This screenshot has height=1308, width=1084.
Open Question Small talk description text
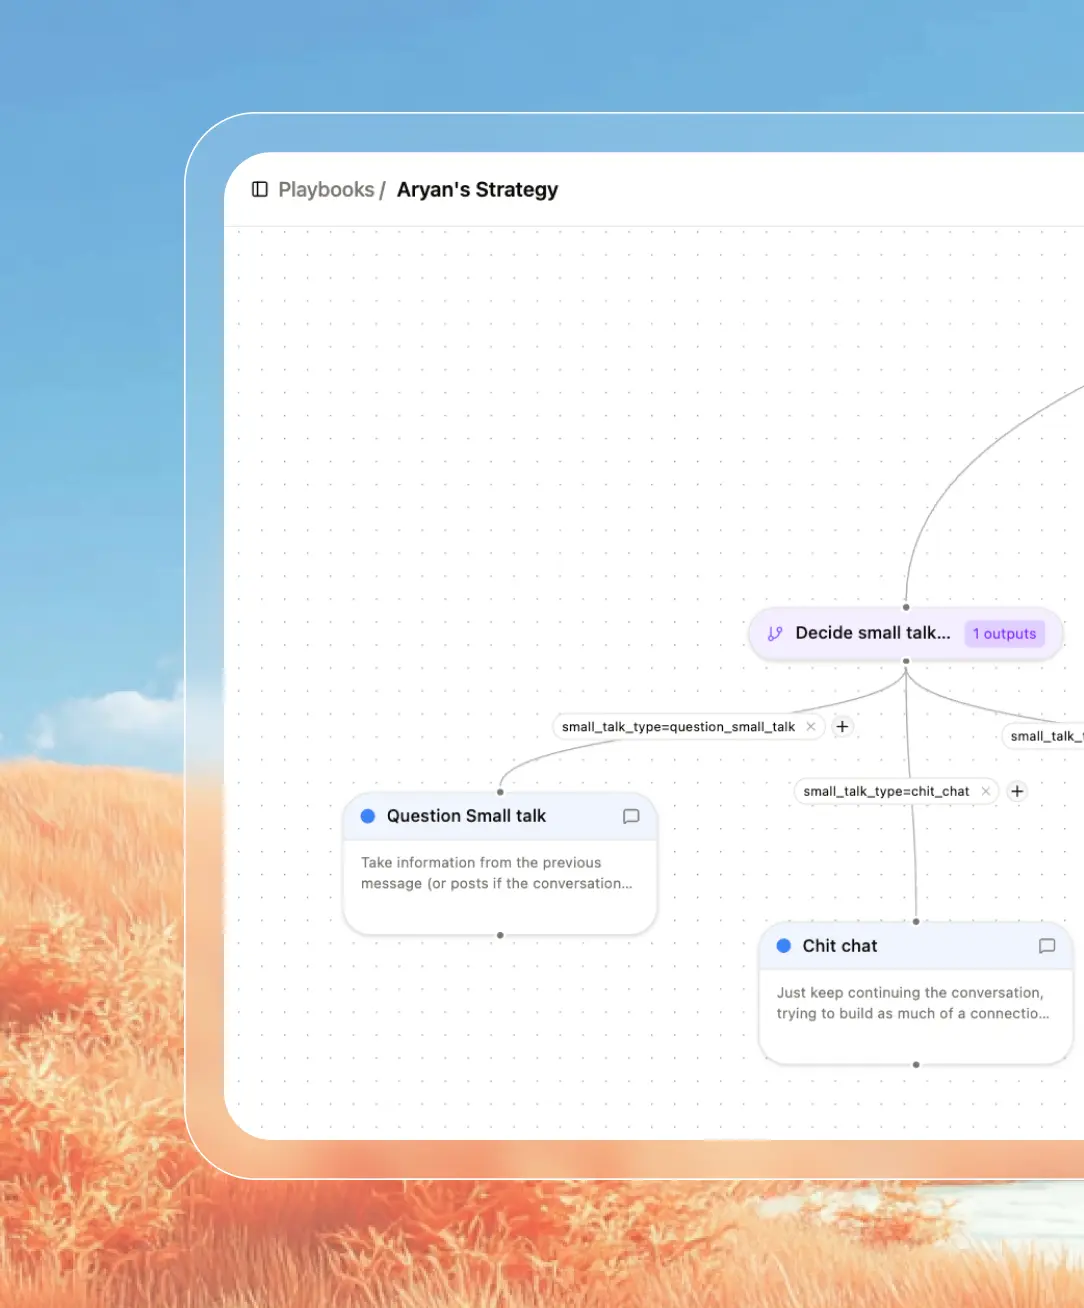[x=497, y=873]
